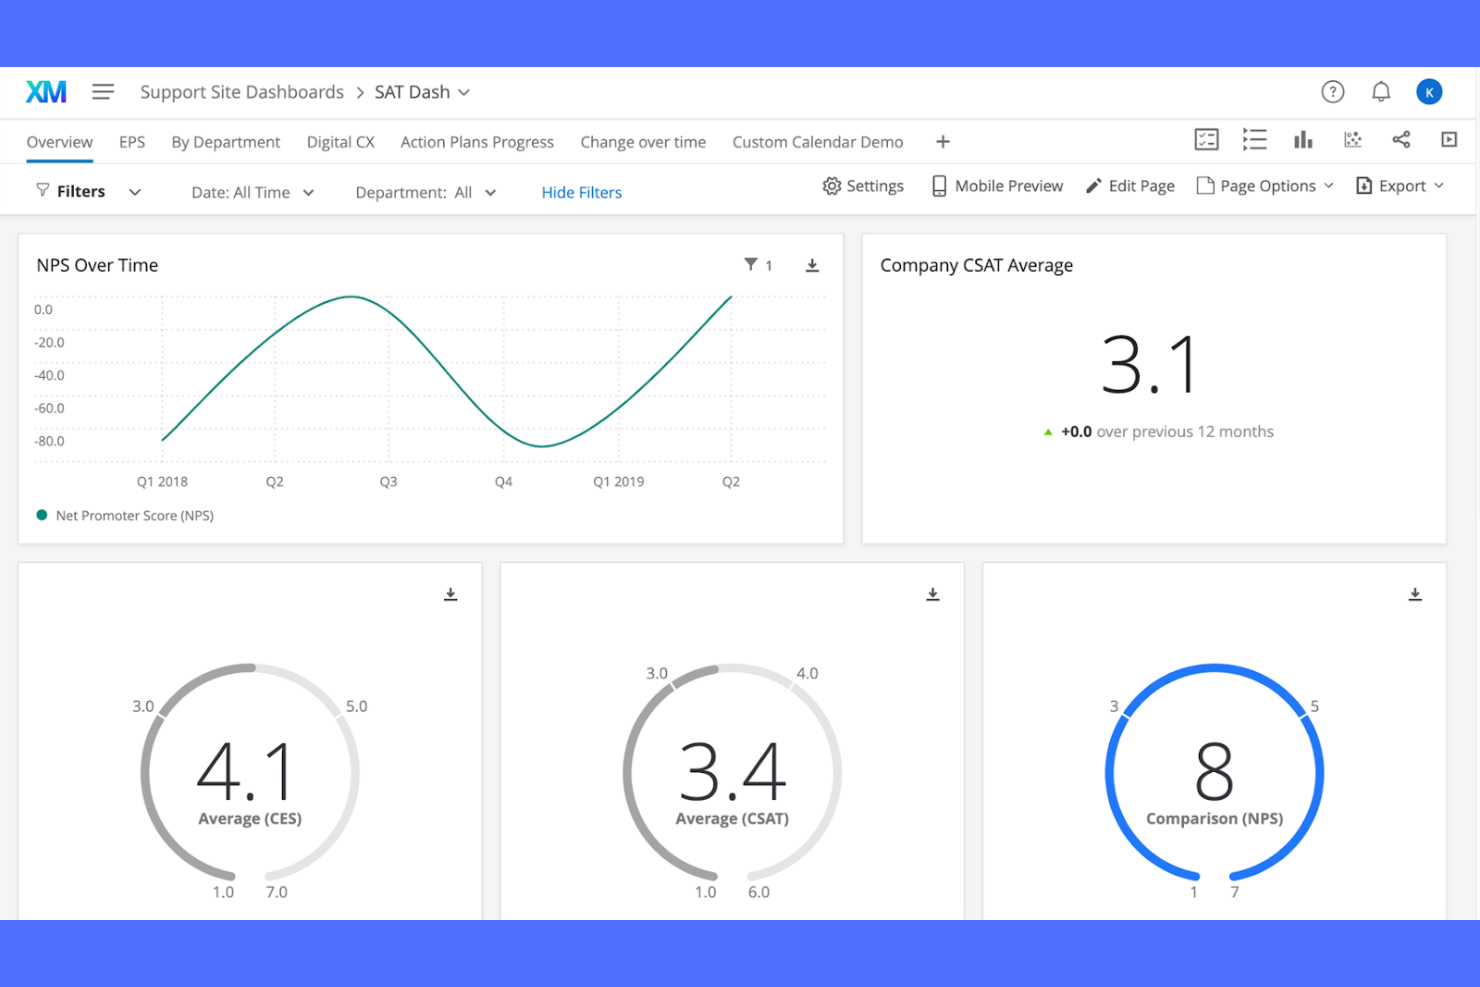Image resolution: width=1480 pixels, height=987 pixels.
Task: Click the help question mark icon
Action: click(x=1333, y=91)
